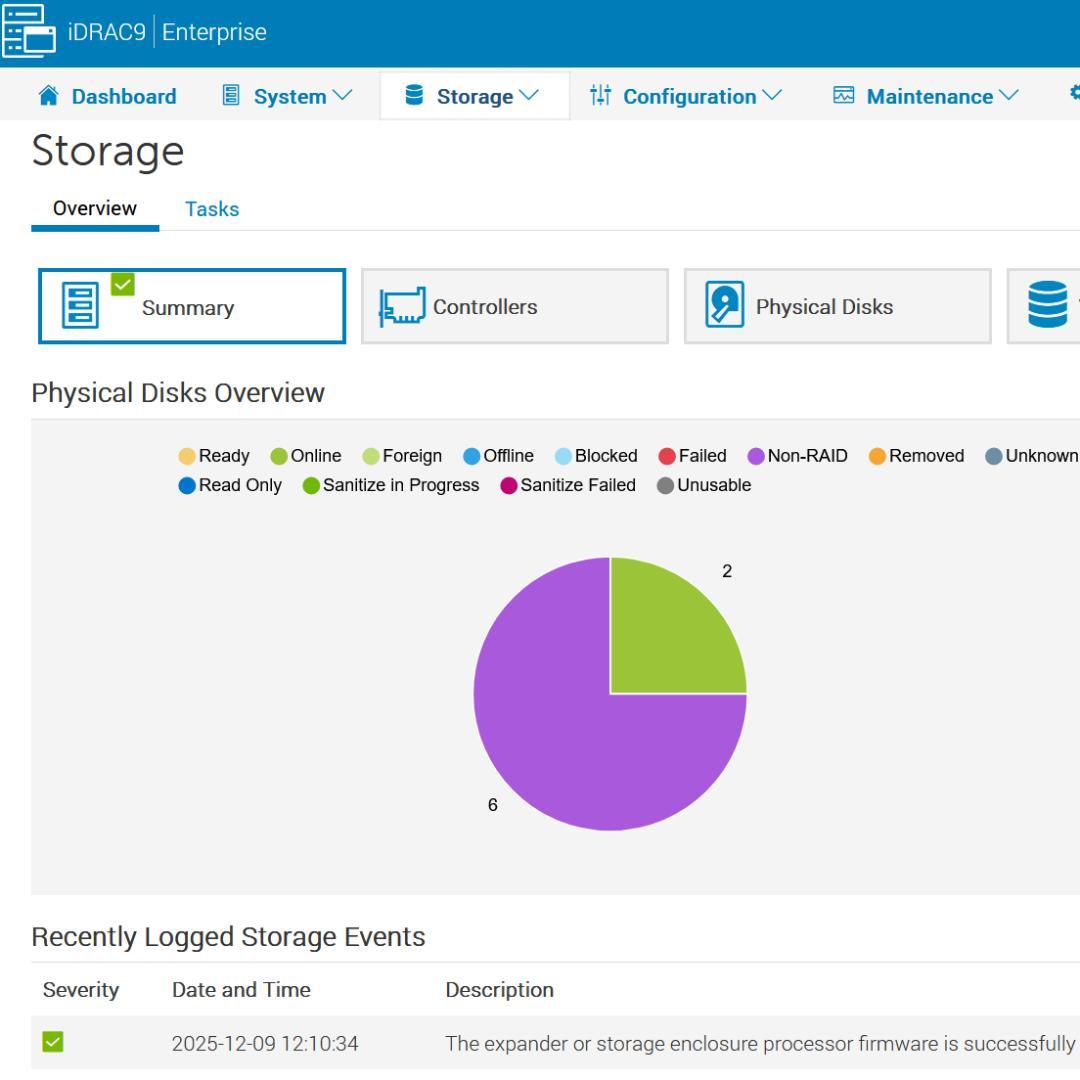This screenshot has width=1080, height=1080.
Task: Expand the Storage dropdown menu
Action: coord(474,96)
